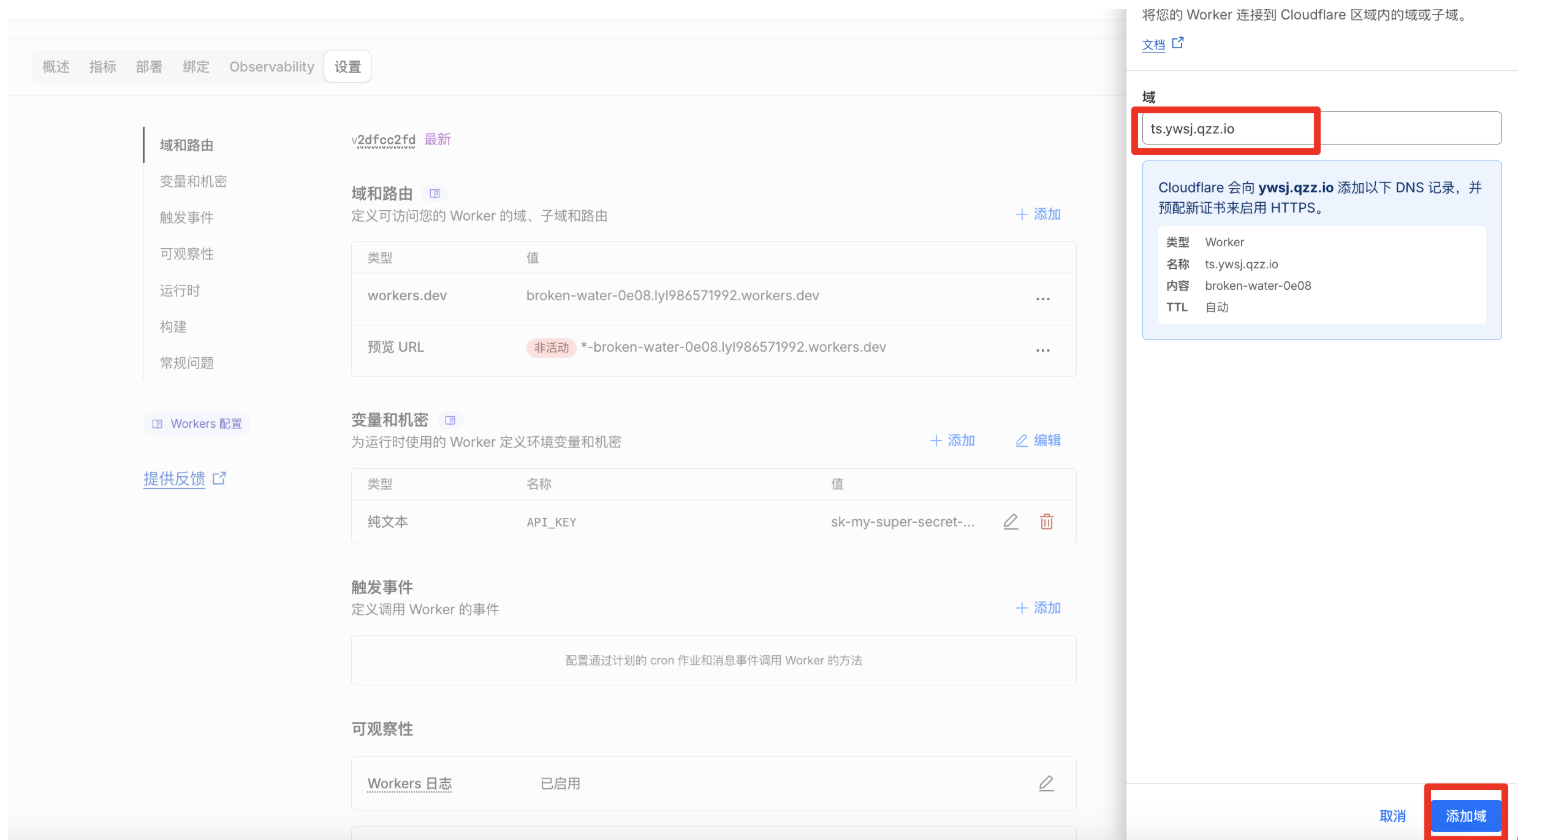The height and width of the screenshot is (840, 1554).
Task: Click 添加 in 变量和机密 section
Action: 952,440
